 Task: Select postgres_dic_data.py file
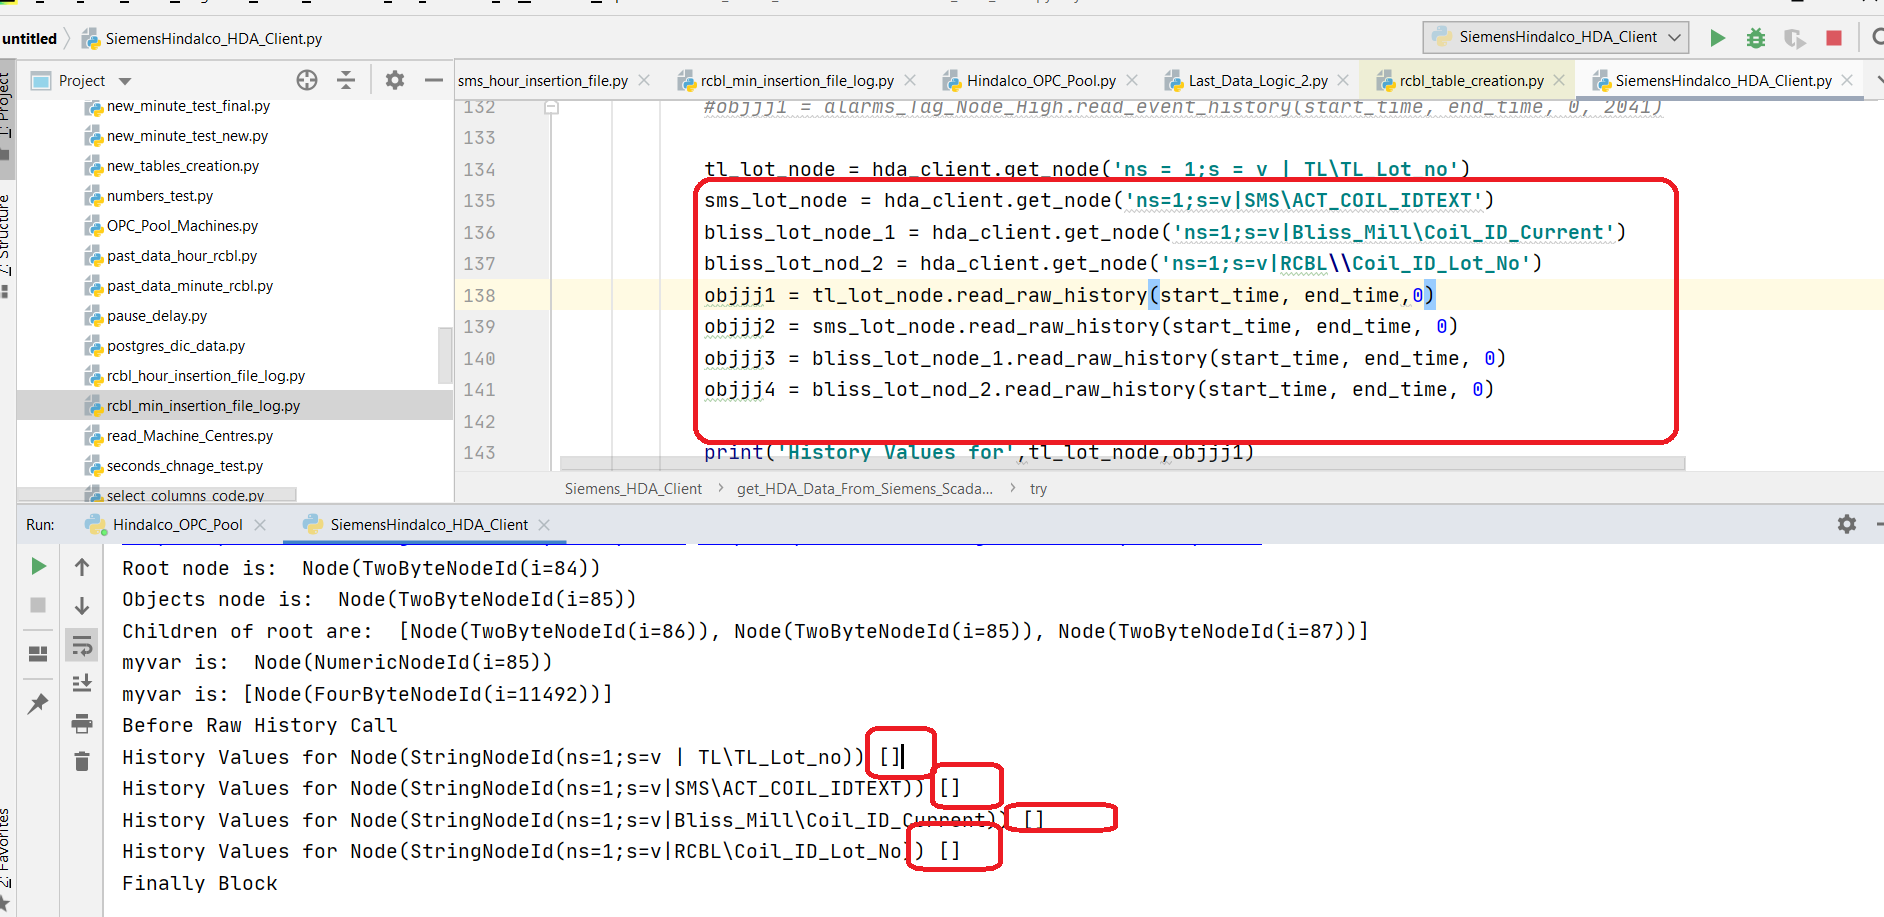[176, 346]
